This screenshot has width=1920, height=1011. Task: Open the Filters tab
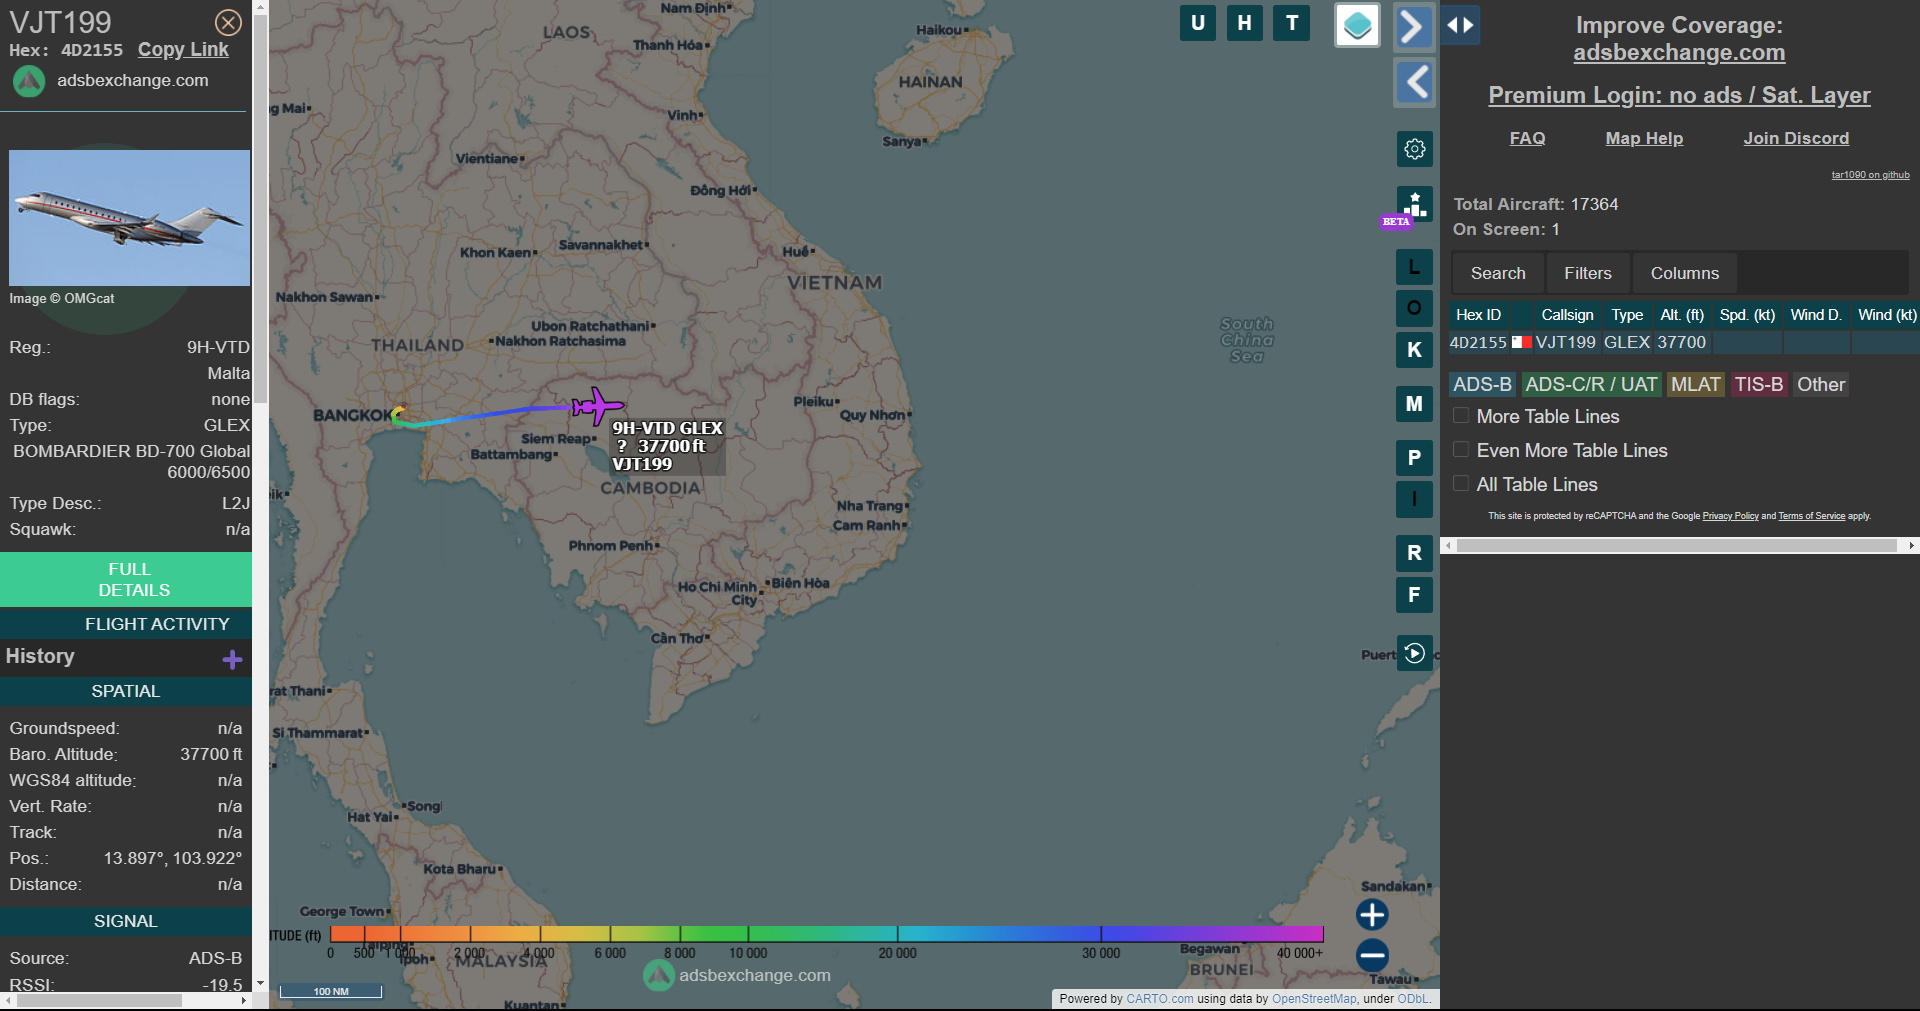click(x=1588, y=273)
